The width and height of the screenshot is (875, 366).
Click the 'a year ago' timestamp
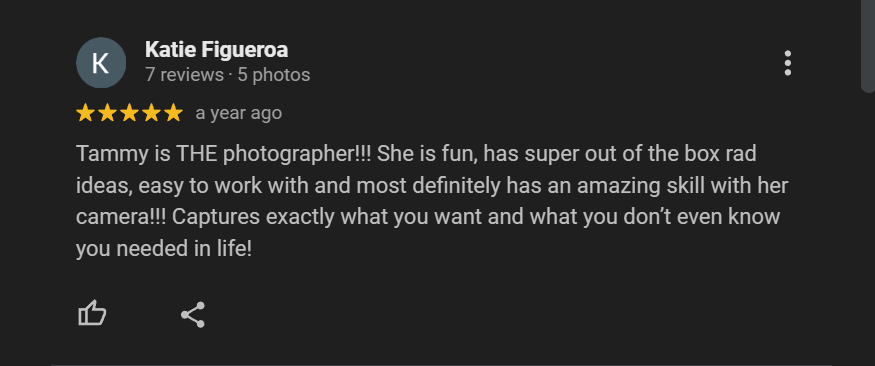(239, 113)
